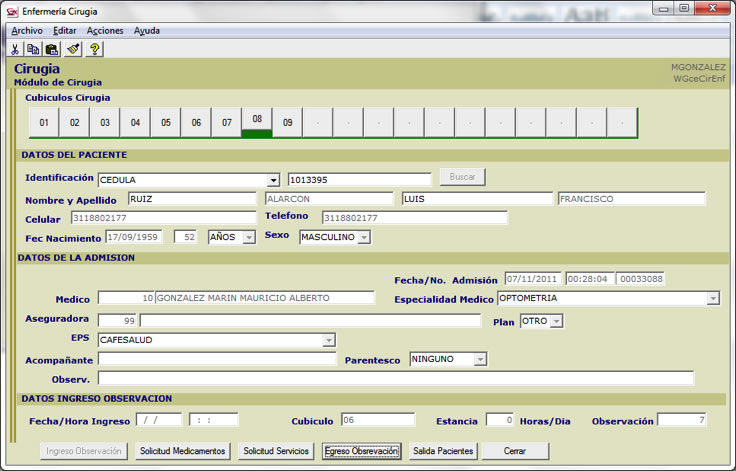Expand the Parentesco NINGUNO dropdown
This screenshot has width=736, height=471.
click(x=480, y=359)
